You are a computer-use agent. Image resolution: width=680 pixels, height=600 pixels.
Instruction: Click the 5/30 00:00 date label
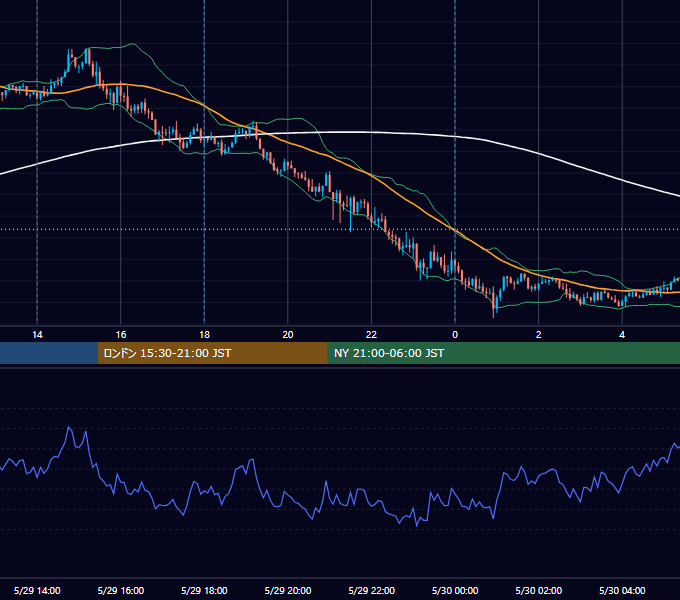(455, 590)
